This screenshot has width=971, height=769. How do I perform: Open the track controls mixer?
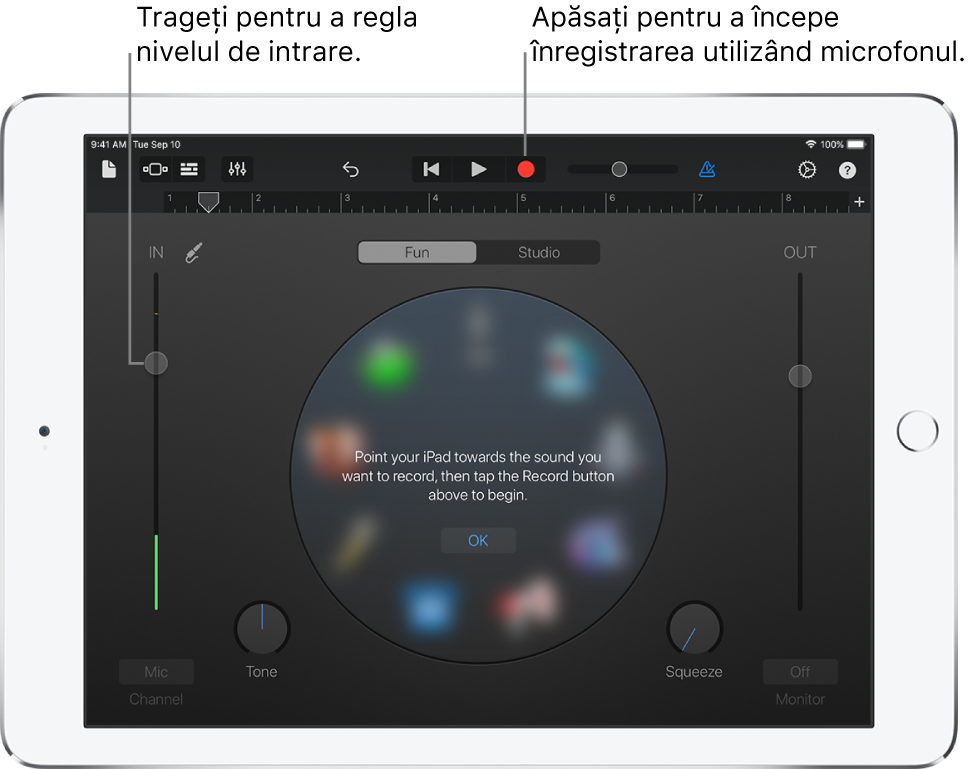point(236,169)
